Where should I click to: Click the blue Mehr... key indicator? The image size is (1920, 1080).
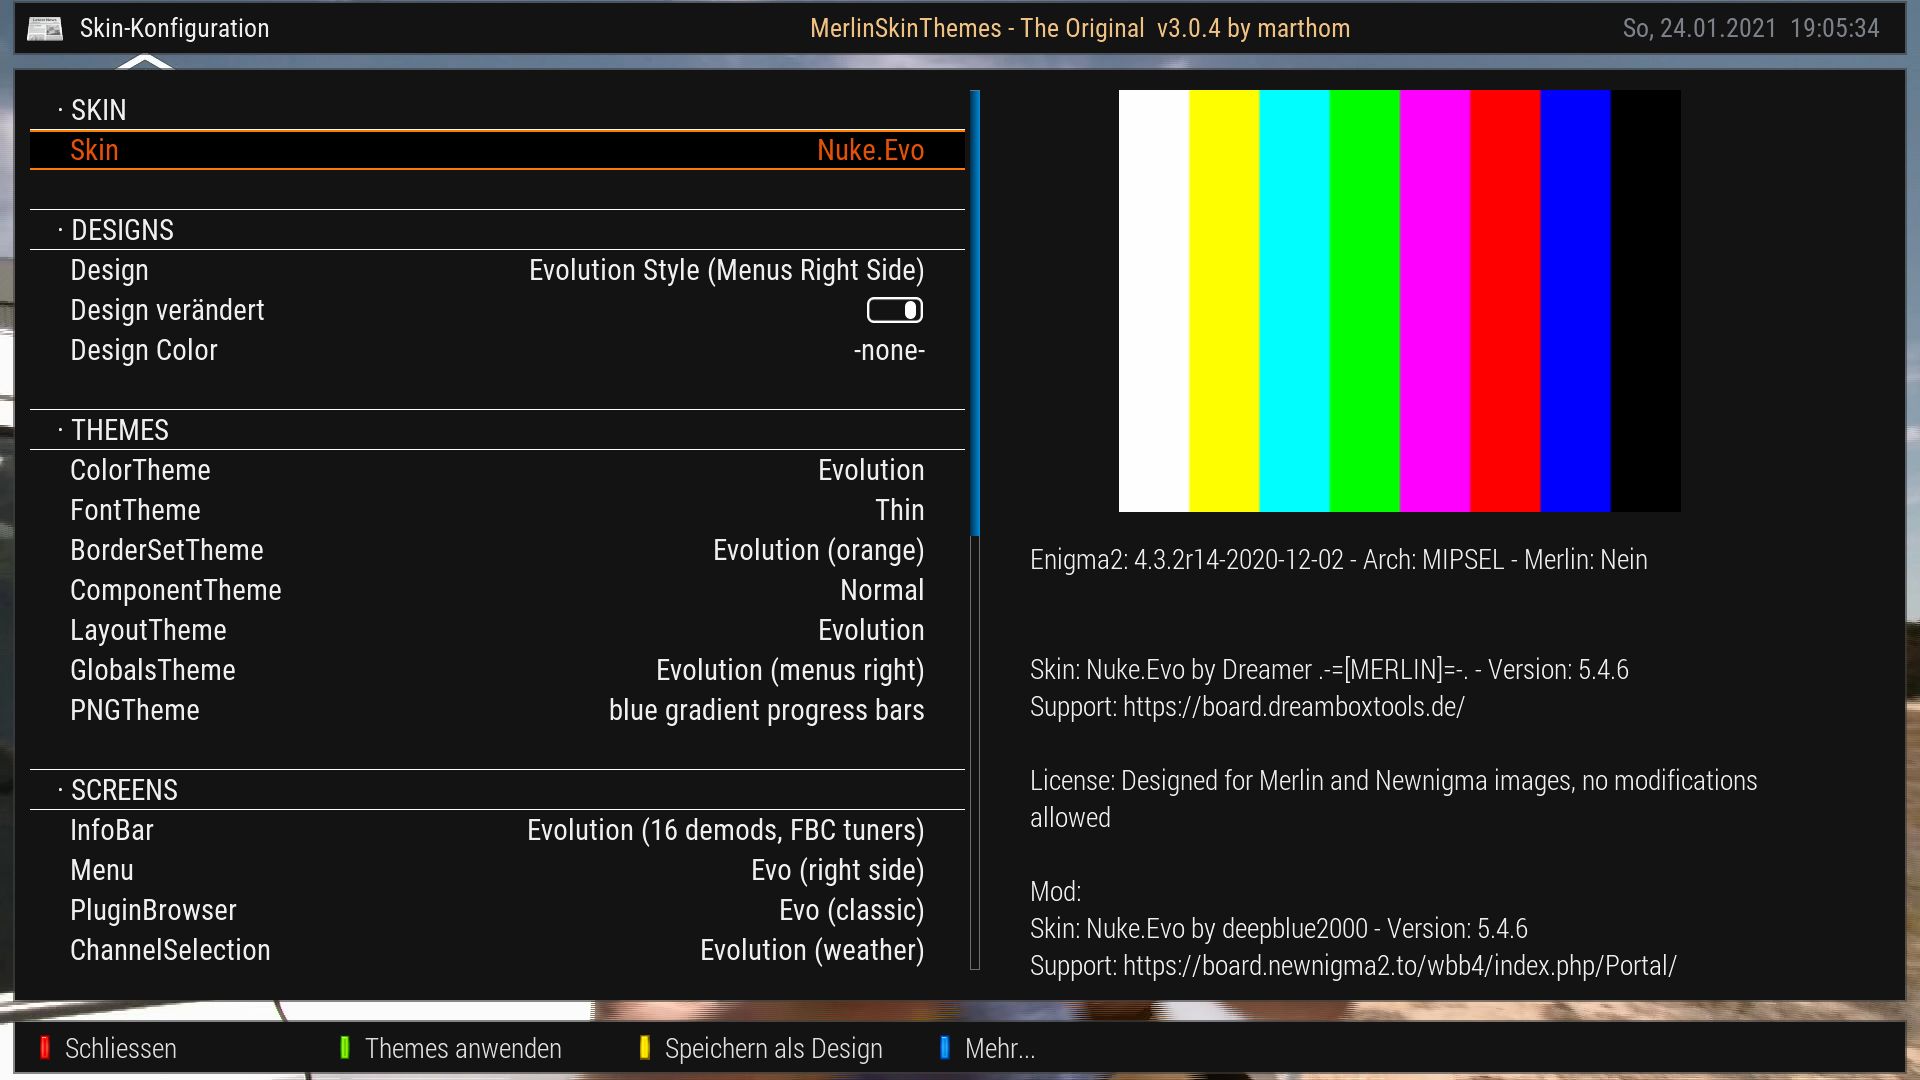(x=944, y=1047)
